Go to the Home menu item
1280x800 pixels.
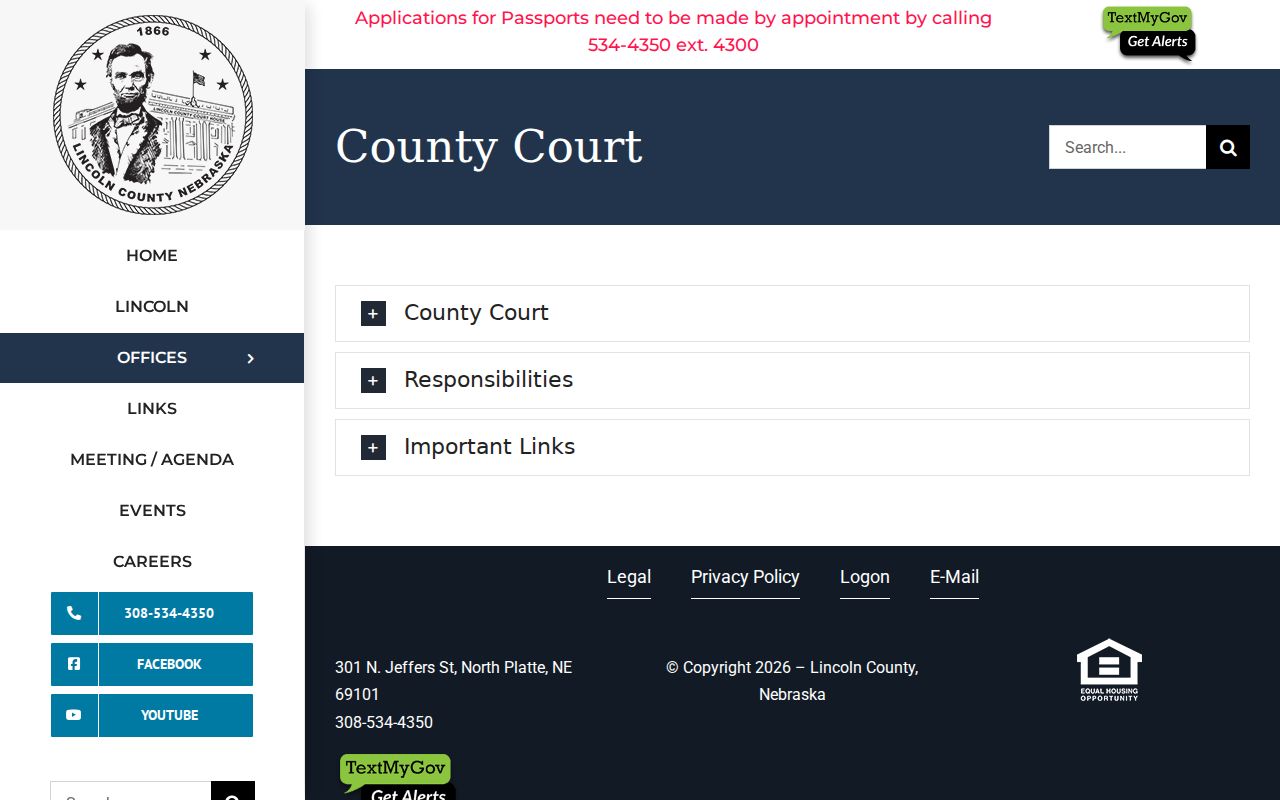tap(152, 256)
